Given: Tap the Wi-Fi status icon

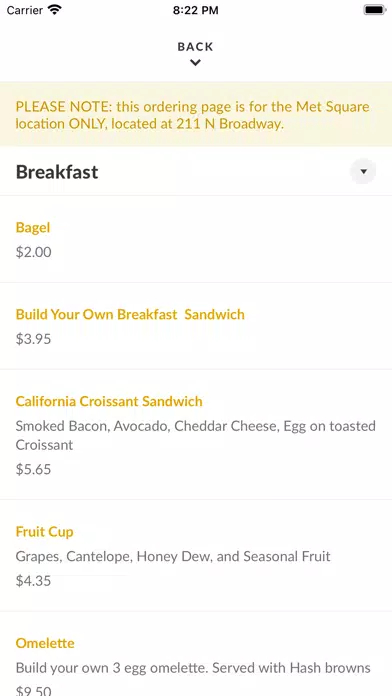Looking at the screenshot, I should pyautogui.click(x=55, y=10).
